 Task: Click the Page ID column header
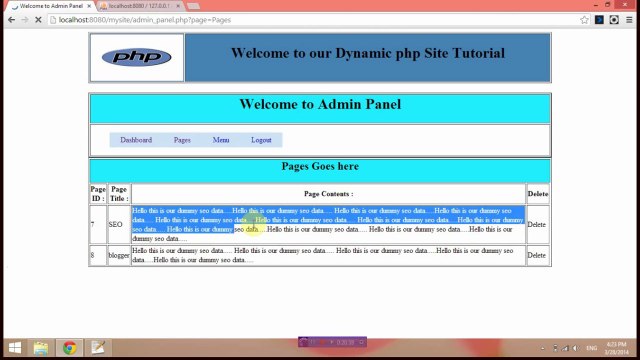(98, 194)
